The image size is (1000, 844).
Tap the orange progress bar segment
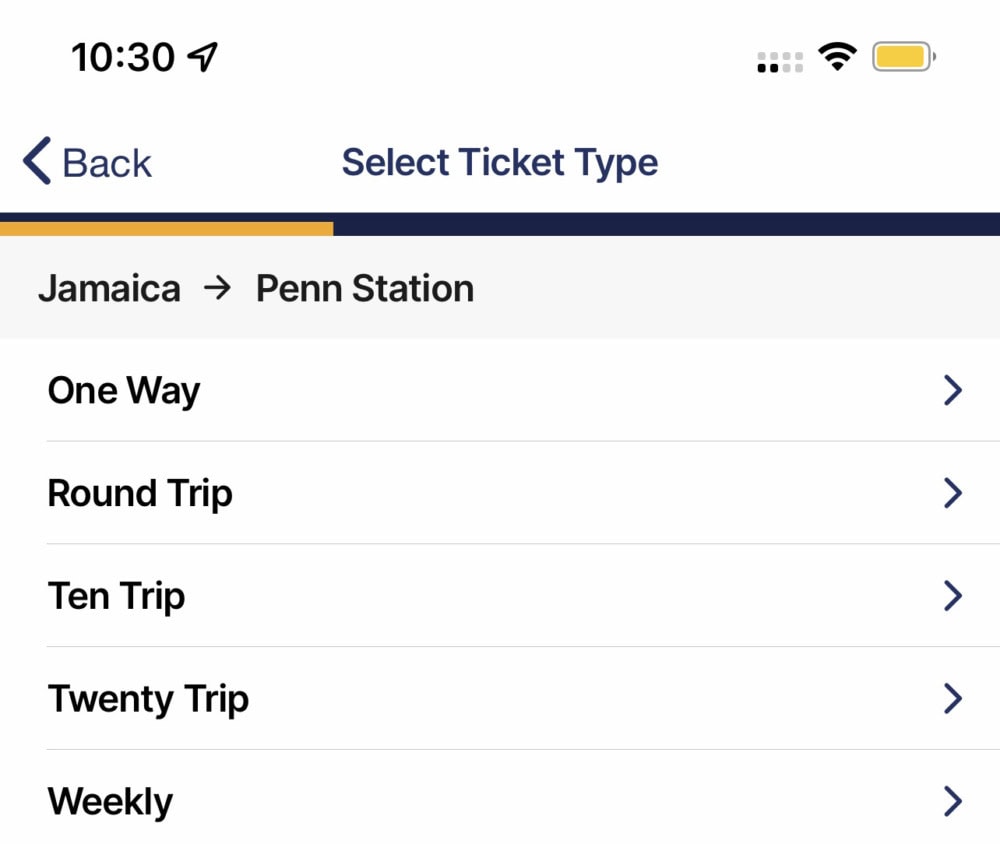coord(166,228)
